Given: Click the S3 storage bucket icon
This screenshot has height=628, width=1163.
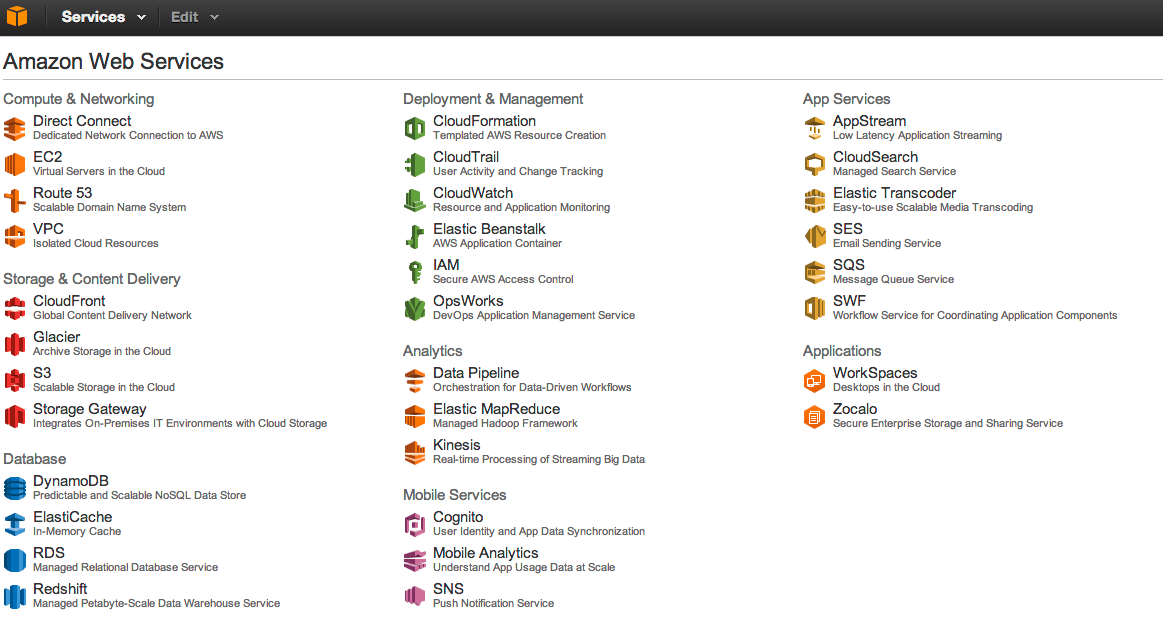Looking at the screenshot, I should (15, 380).
